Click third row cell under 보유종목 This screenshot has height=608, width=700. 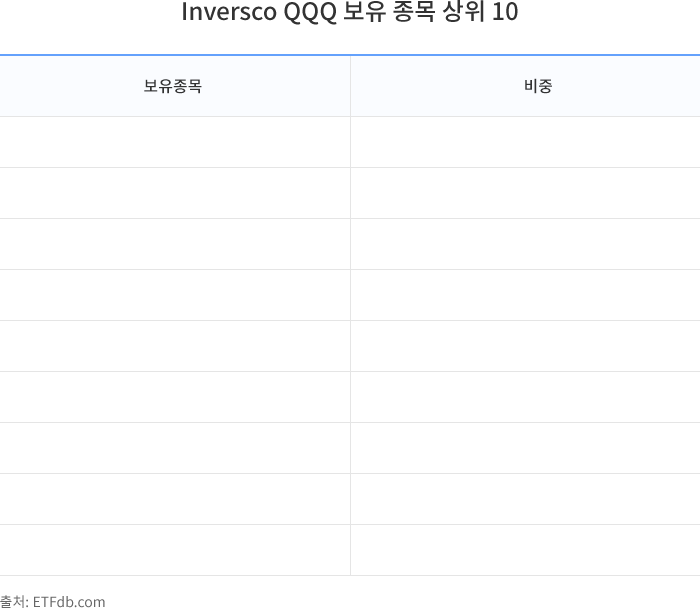(x=174, y=244)
